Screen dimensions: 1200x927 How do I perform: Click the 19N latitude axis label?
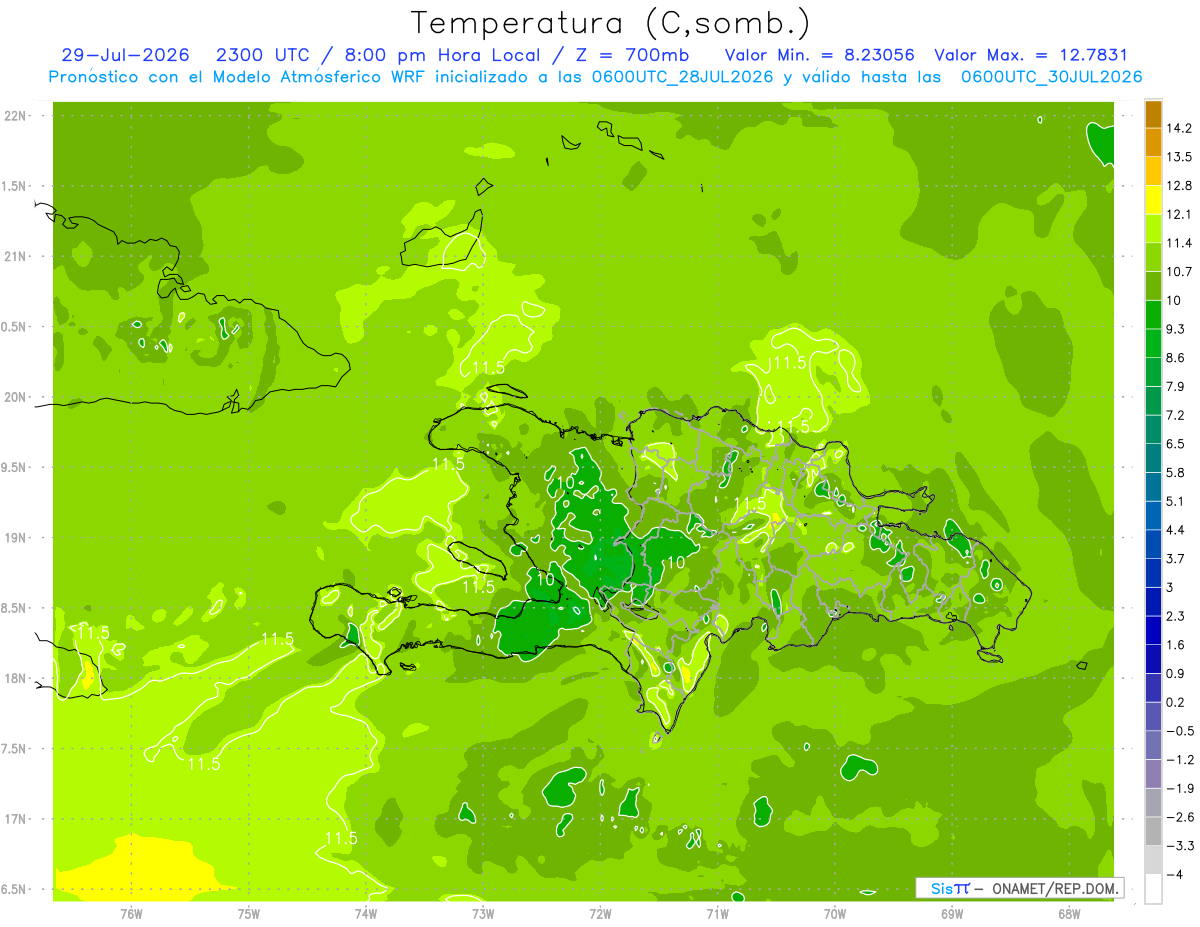[x=16, y=538]
